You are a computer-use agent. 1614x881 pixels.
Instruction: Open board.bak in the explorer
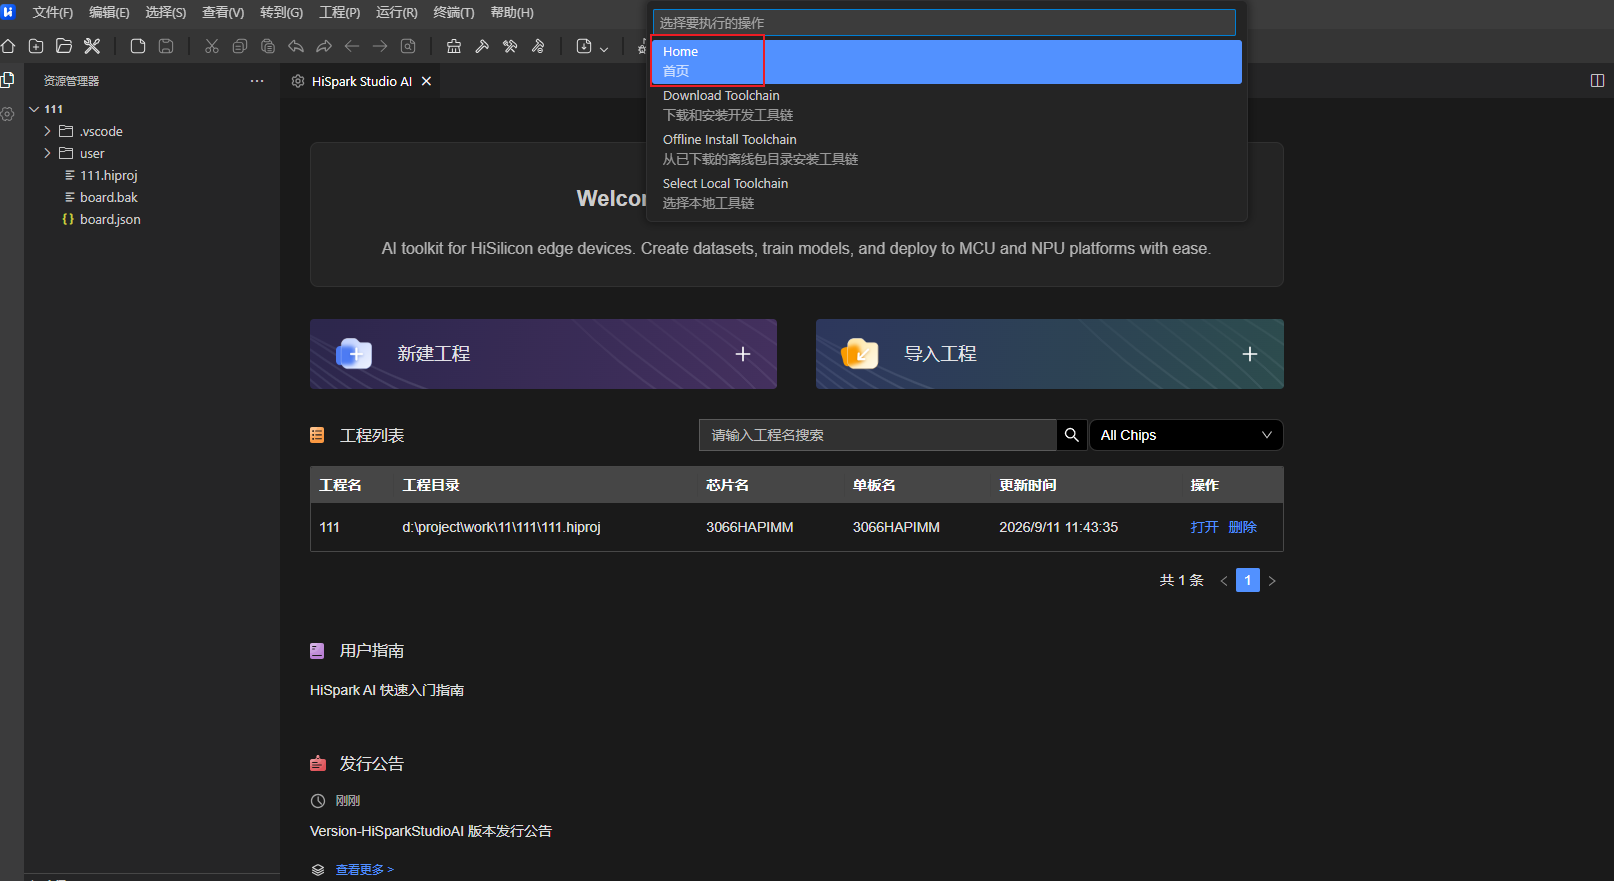pos(109,197)
